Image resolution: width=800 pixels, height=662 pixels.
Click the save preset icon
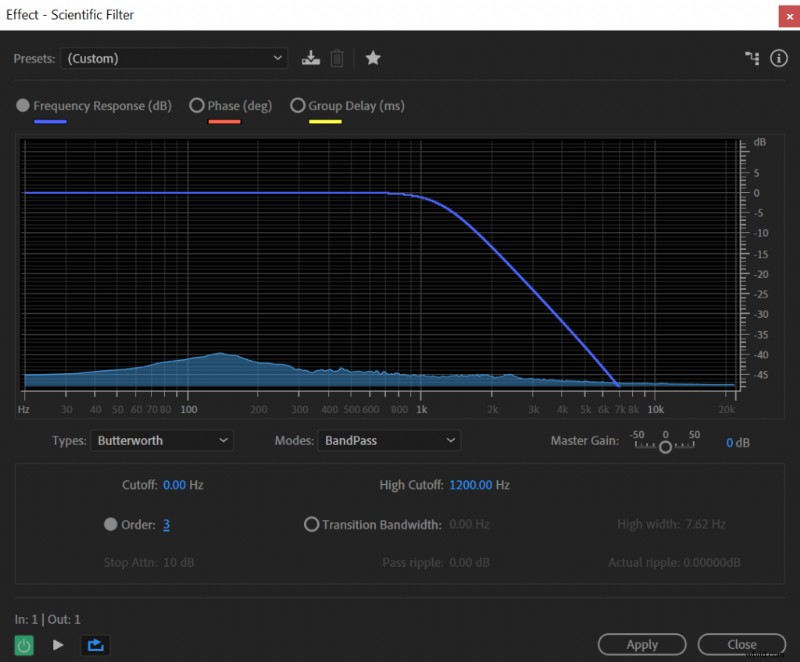[x=310, y=58]
